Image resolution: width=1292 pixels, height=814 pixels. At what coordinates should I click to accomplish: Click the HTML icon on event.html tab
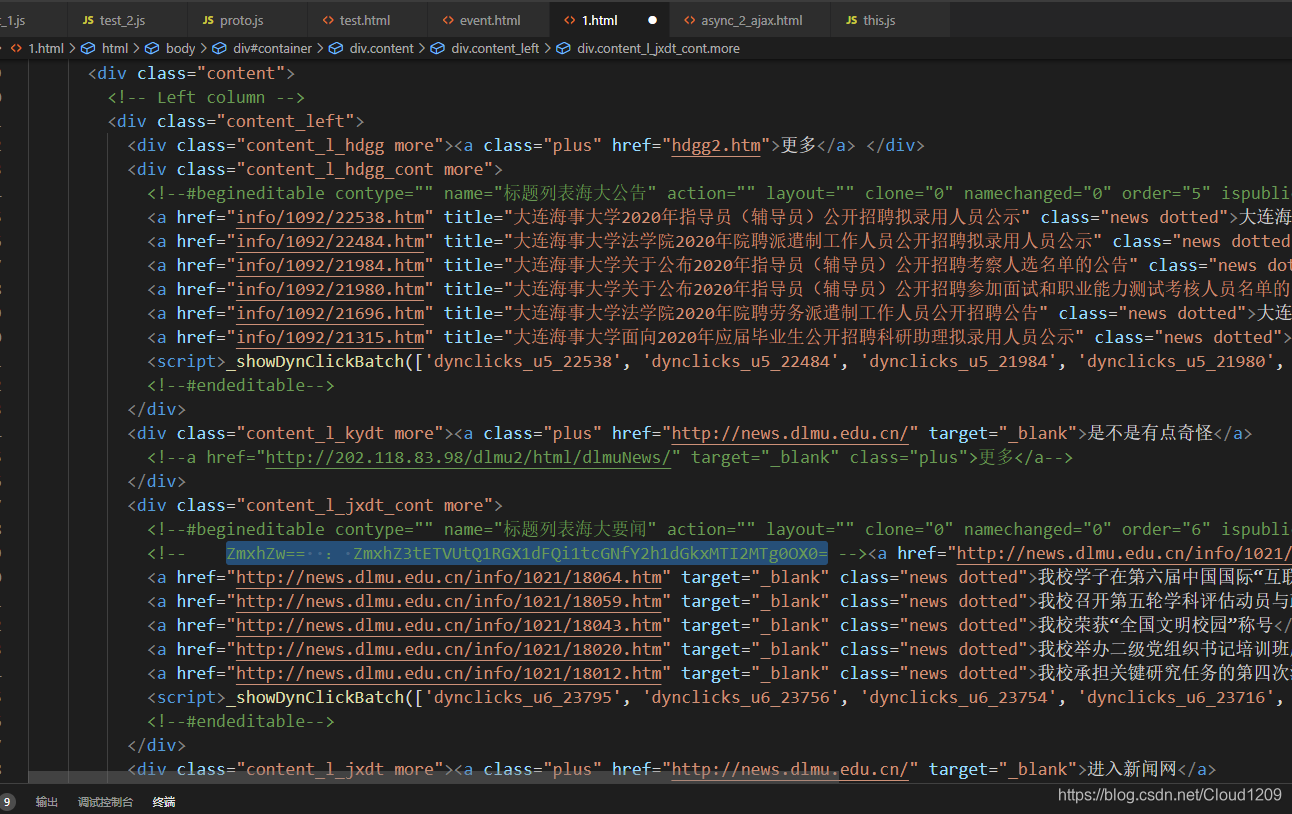(448, 20)
